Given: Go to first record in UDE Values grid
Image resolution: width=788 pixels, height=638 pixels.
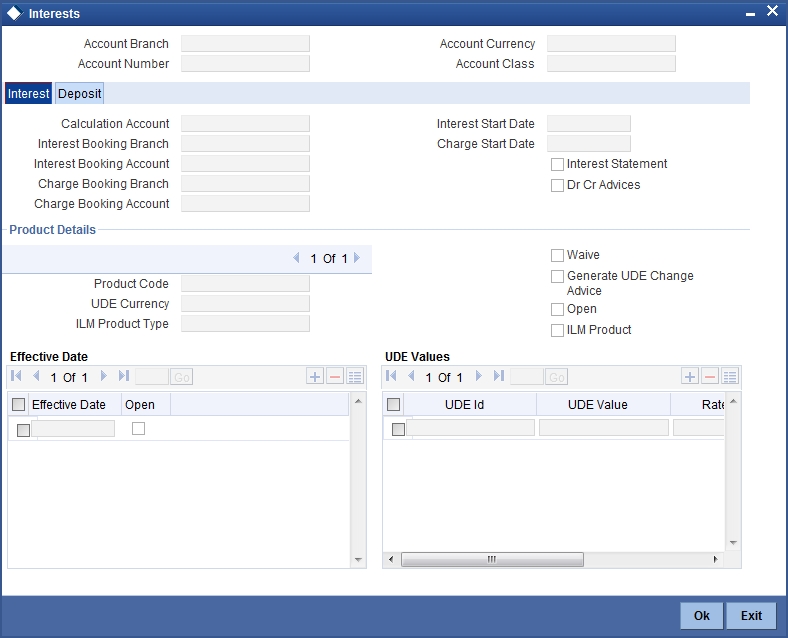Looking at the screenshot, I should [x=391, y=376].
